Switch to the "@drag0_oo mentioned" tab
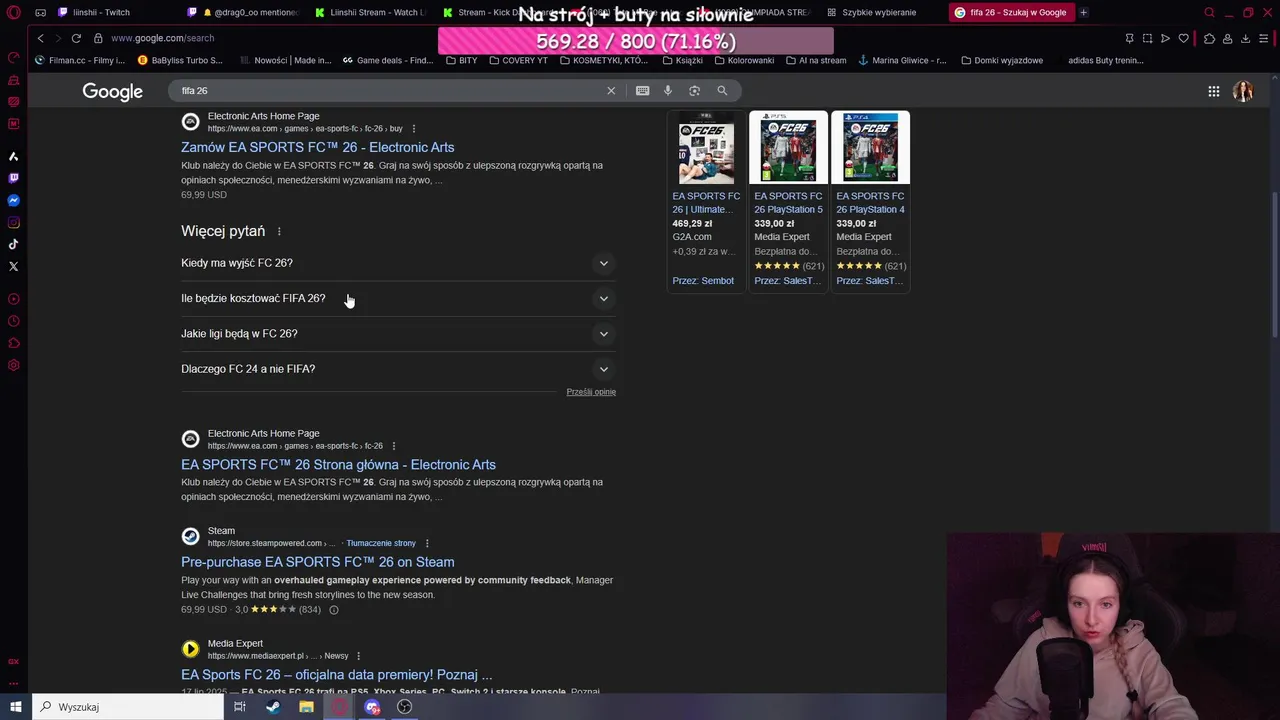 pyautogui.click(x=245, y=13)
